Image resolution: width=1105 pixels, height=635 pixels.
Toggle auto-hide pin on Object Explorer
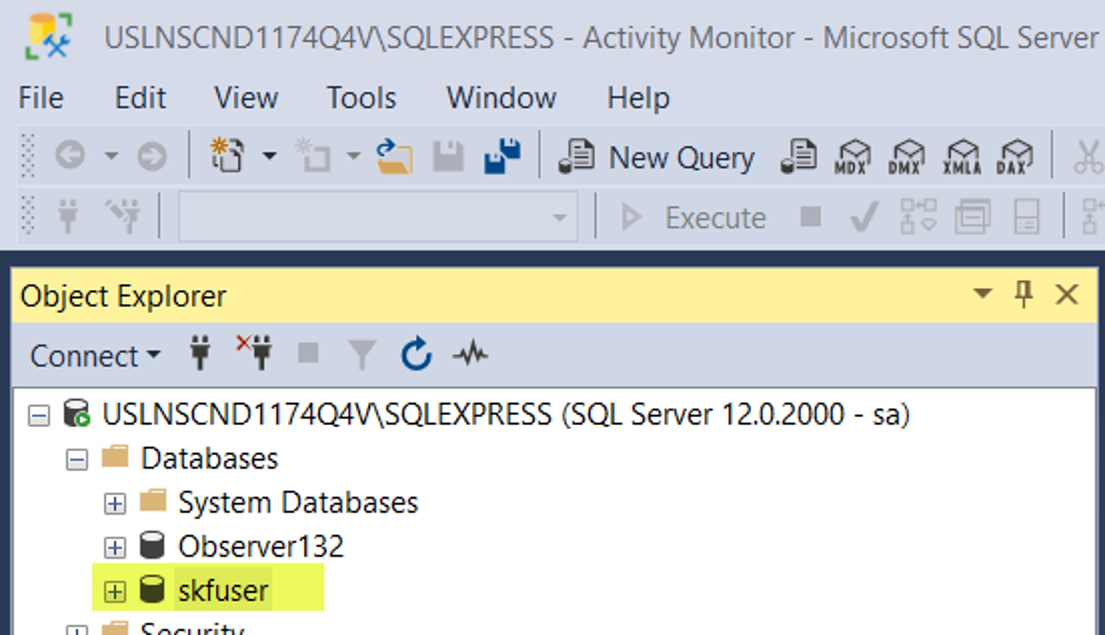tap(1023, 294)
